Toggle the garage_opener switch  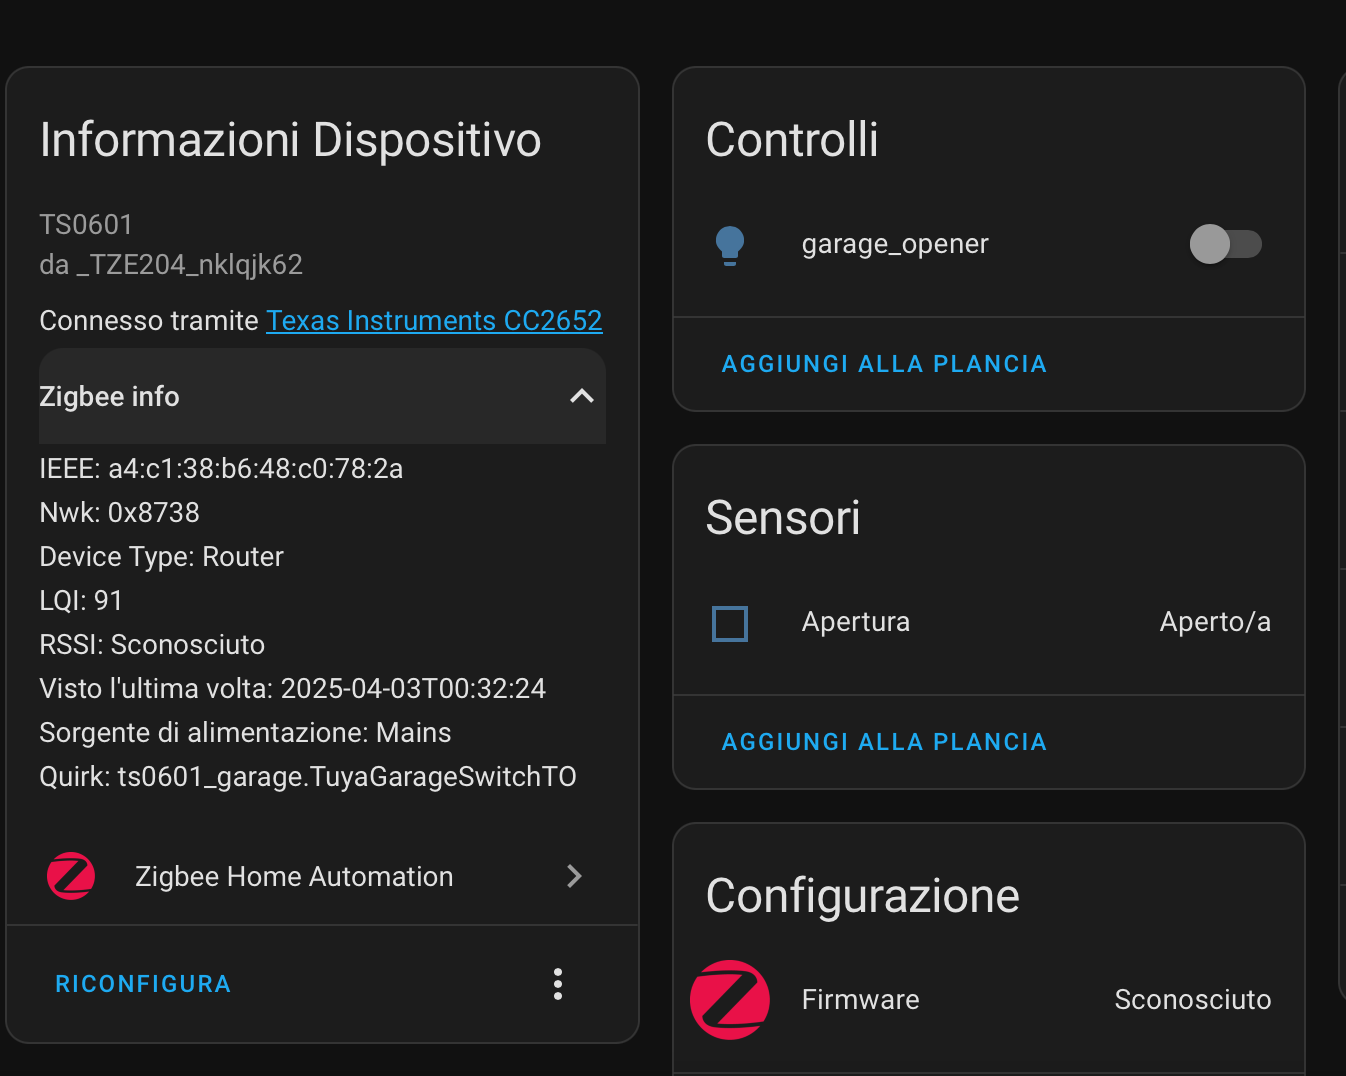1225,244
